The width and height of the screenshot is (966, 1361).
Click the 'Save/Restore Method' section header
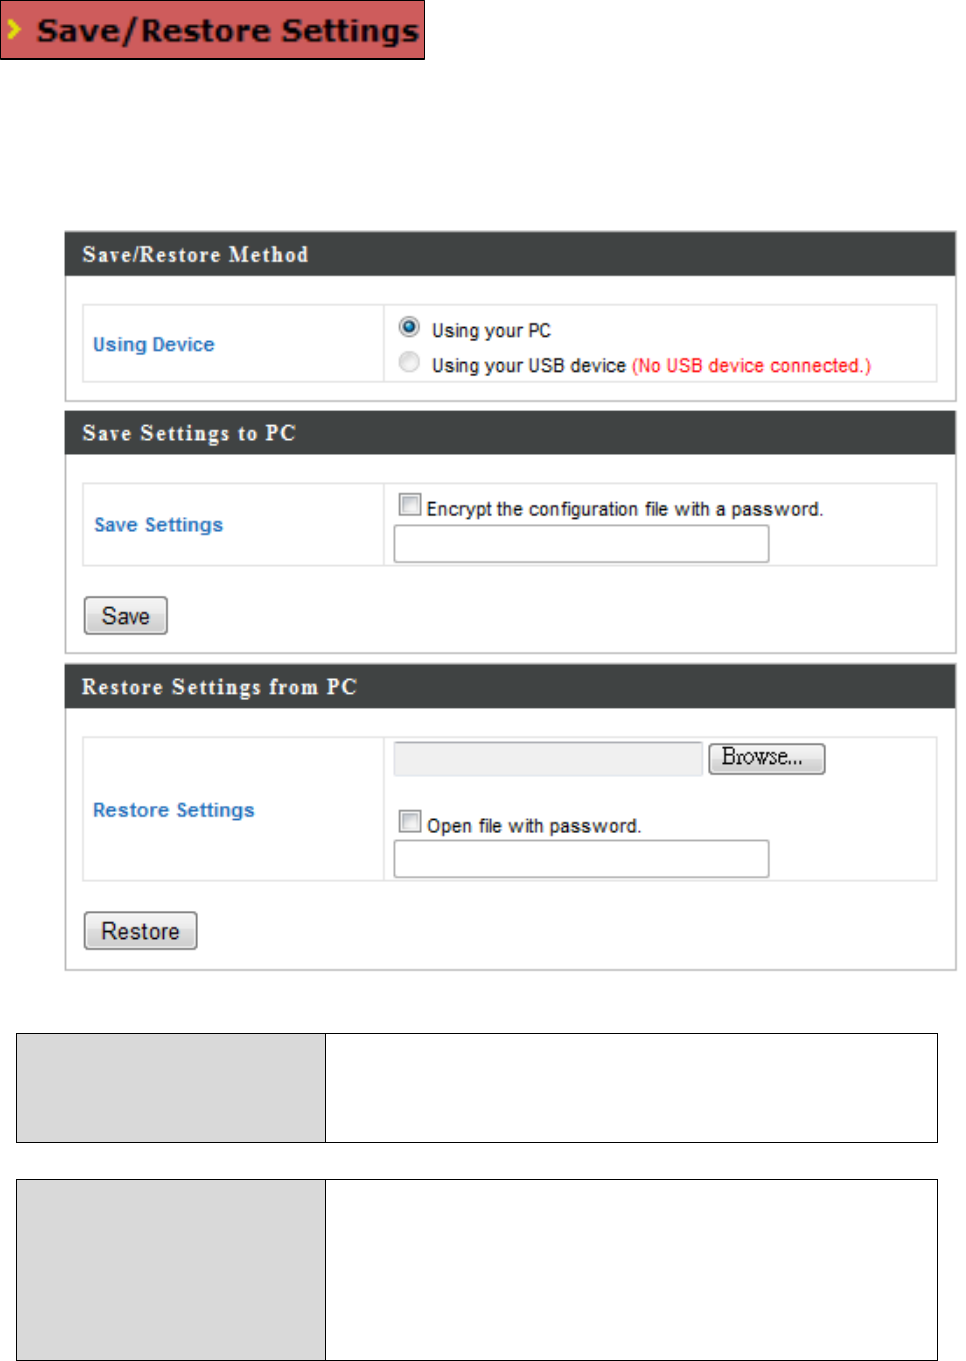coord(196,255)
